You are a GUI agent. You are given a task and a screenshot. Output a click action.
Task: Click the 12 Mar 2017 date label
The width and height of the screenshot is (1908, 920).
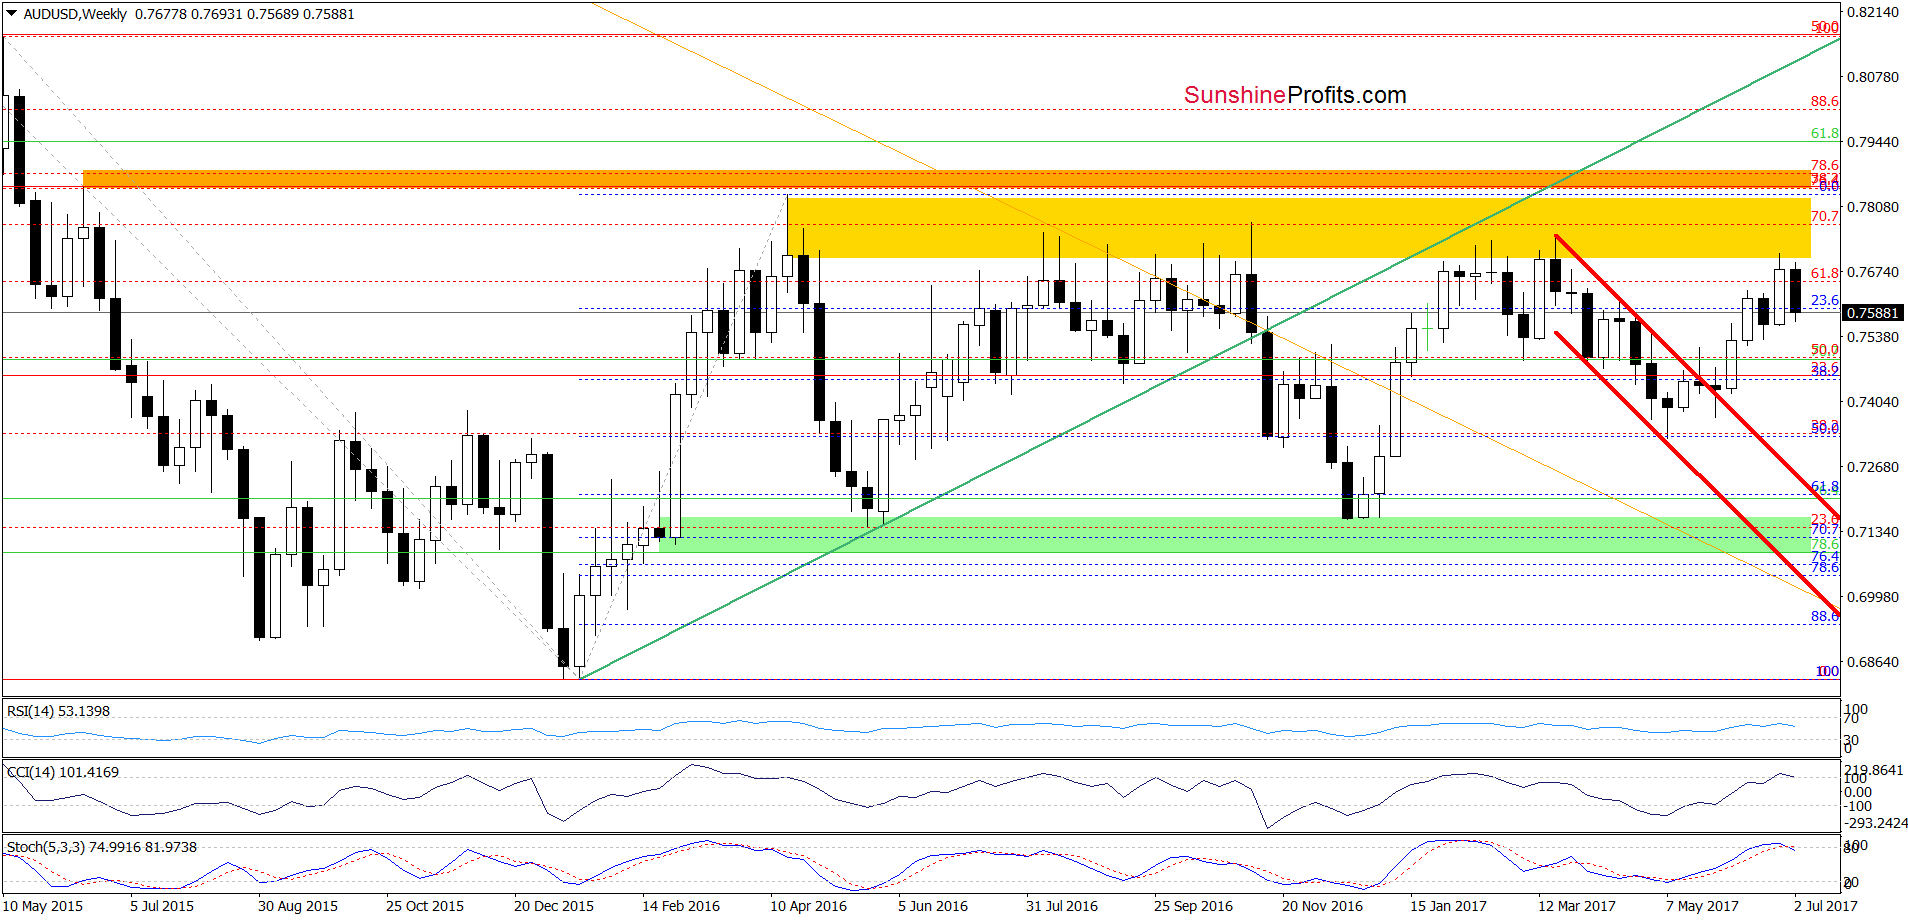tap(1577, 906)
